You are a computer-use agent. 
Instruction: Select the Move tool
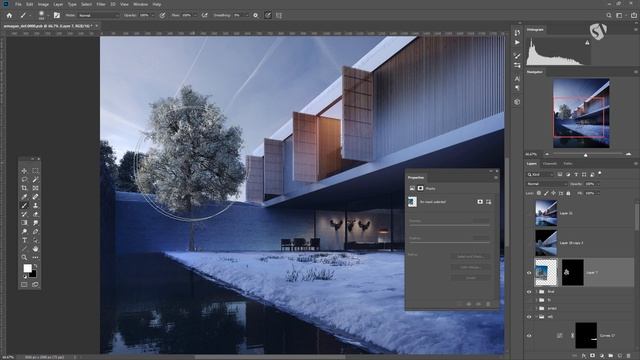point(24,171)
